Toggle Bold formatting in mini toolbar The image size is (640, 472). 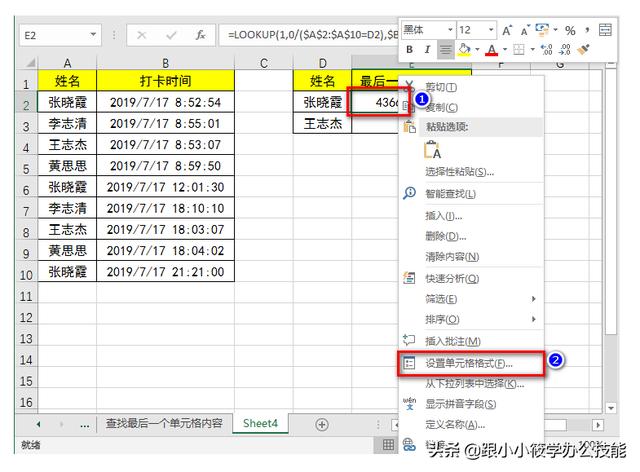tap(409, 50)
